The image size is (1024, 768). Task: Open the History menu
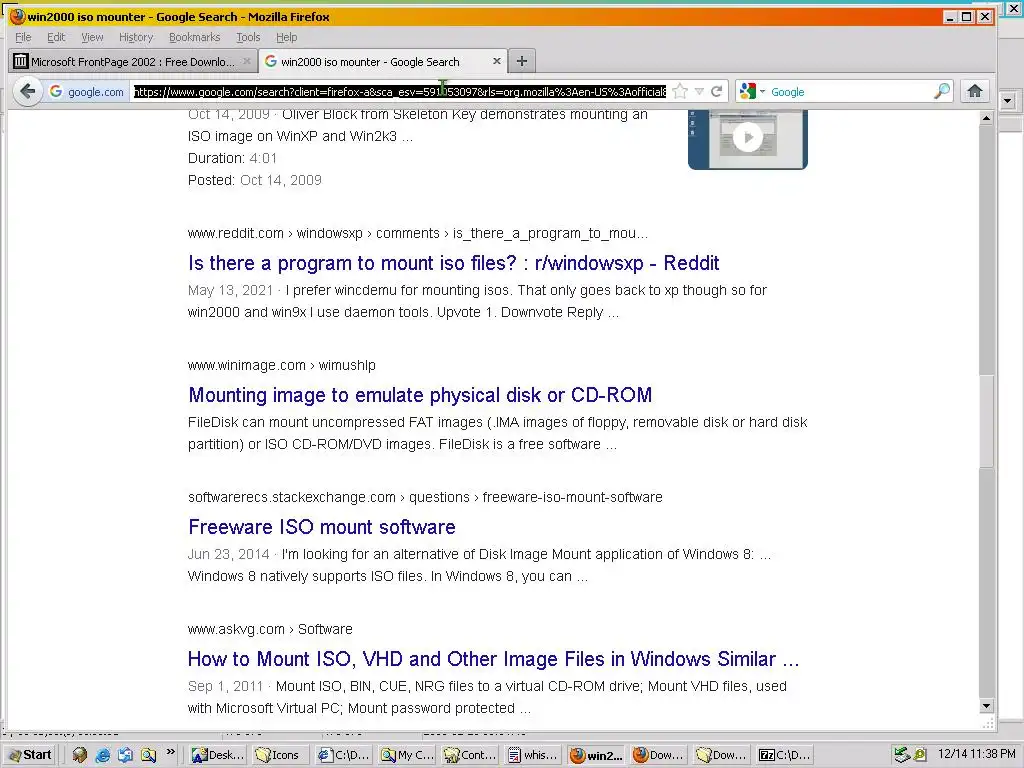136,37
